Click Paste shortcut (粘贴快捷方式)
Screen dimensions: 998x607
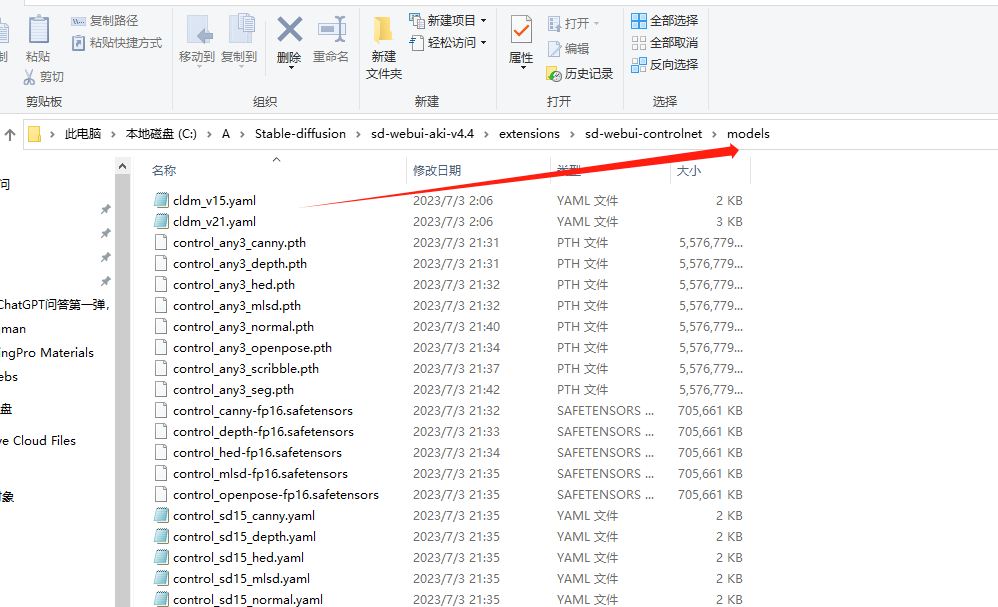coord(116,42)
